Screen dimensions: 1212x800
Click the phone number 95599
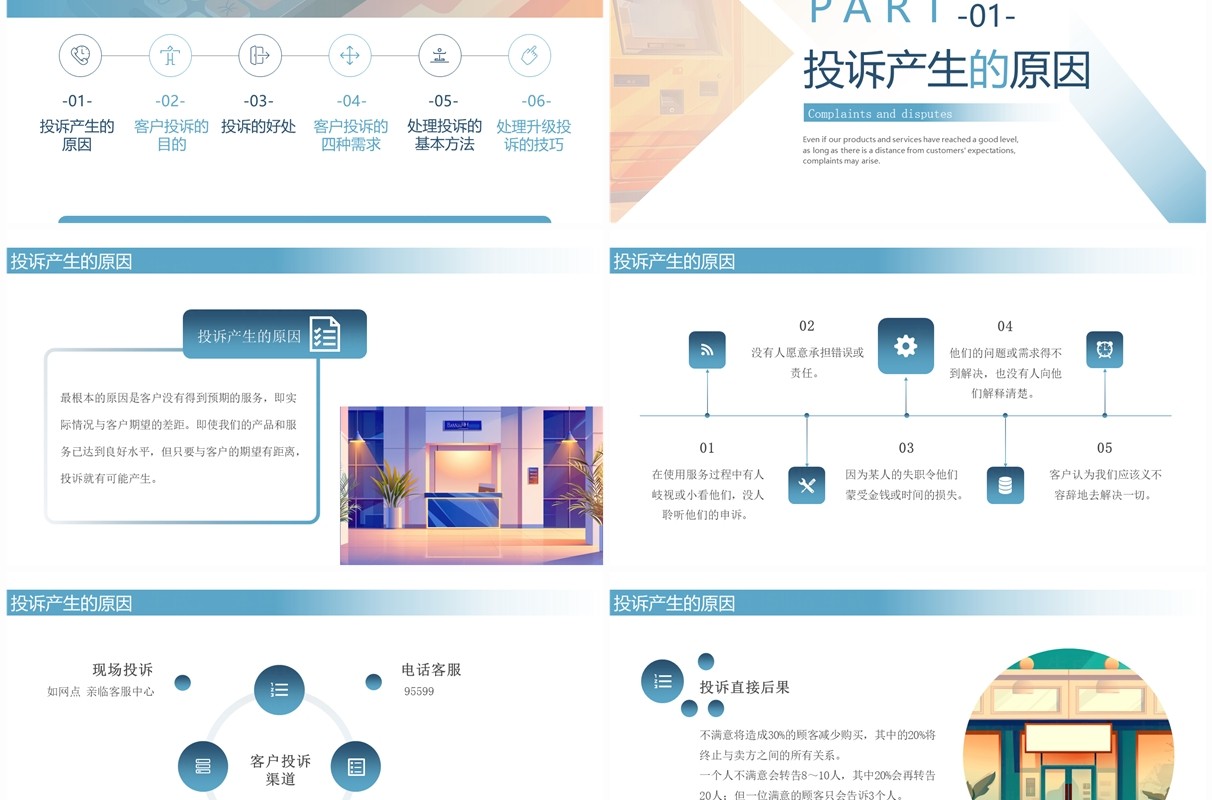419,691
